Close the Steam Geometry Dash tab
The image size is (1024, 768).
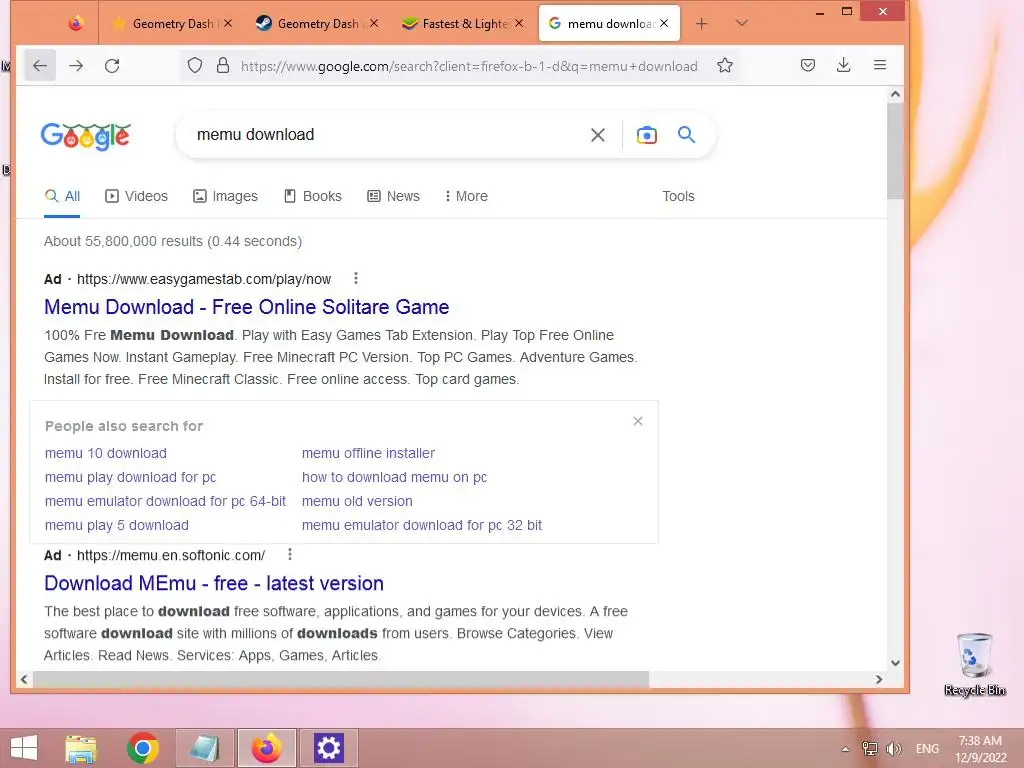[x=374, y=24]
